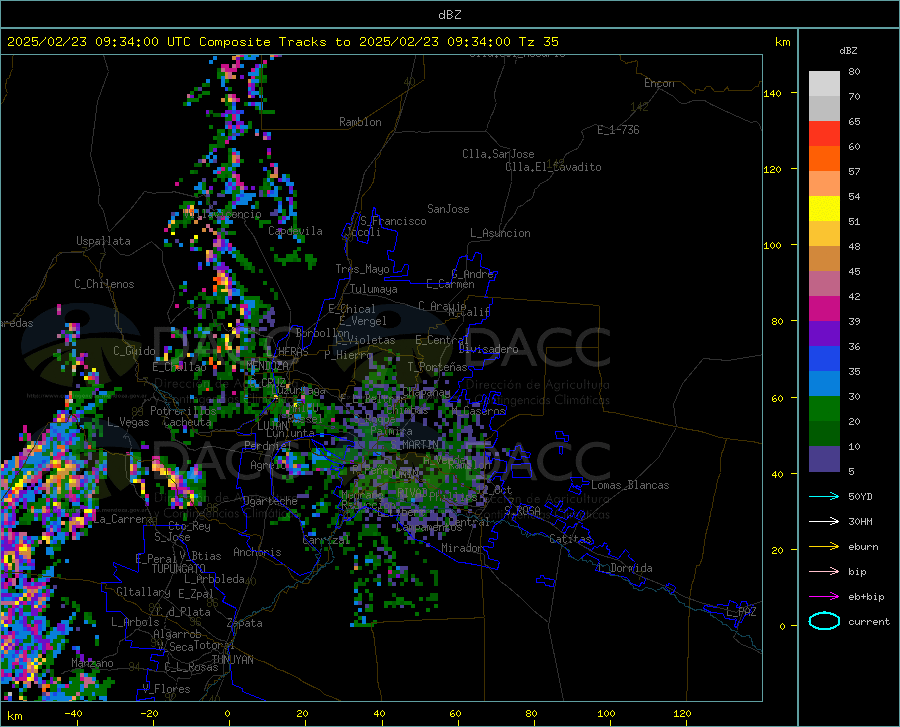Select the mauve 42-45 dBZ swatch

tap(824, 284)
